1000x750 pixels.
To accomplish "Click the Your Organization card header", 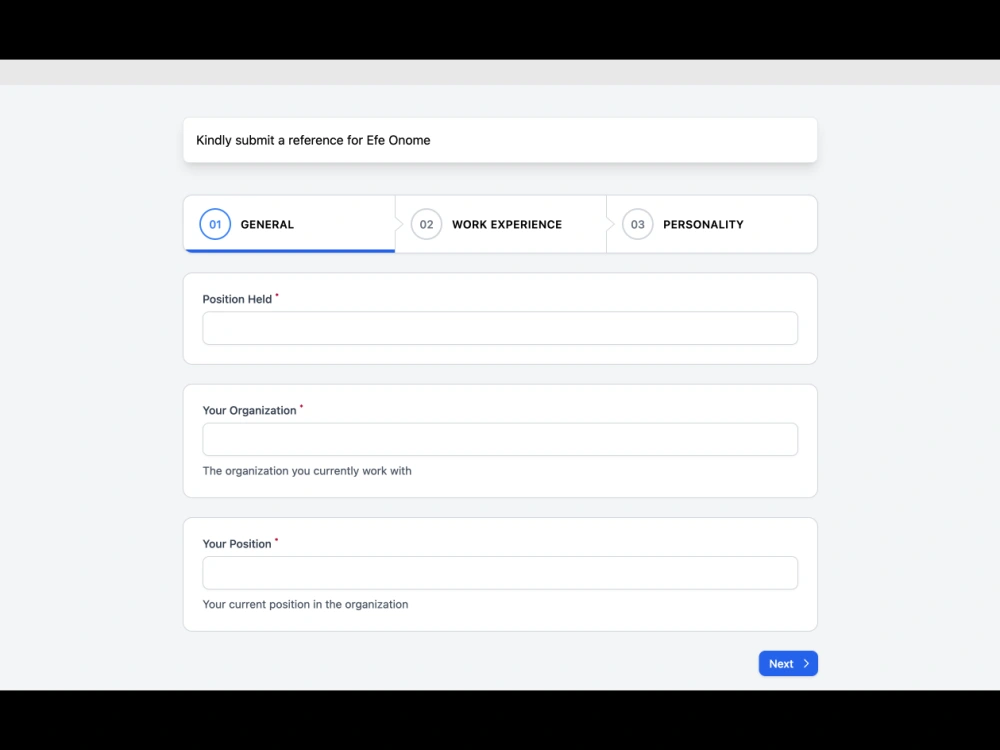I will pyautogui.click(x=249, y=410).
